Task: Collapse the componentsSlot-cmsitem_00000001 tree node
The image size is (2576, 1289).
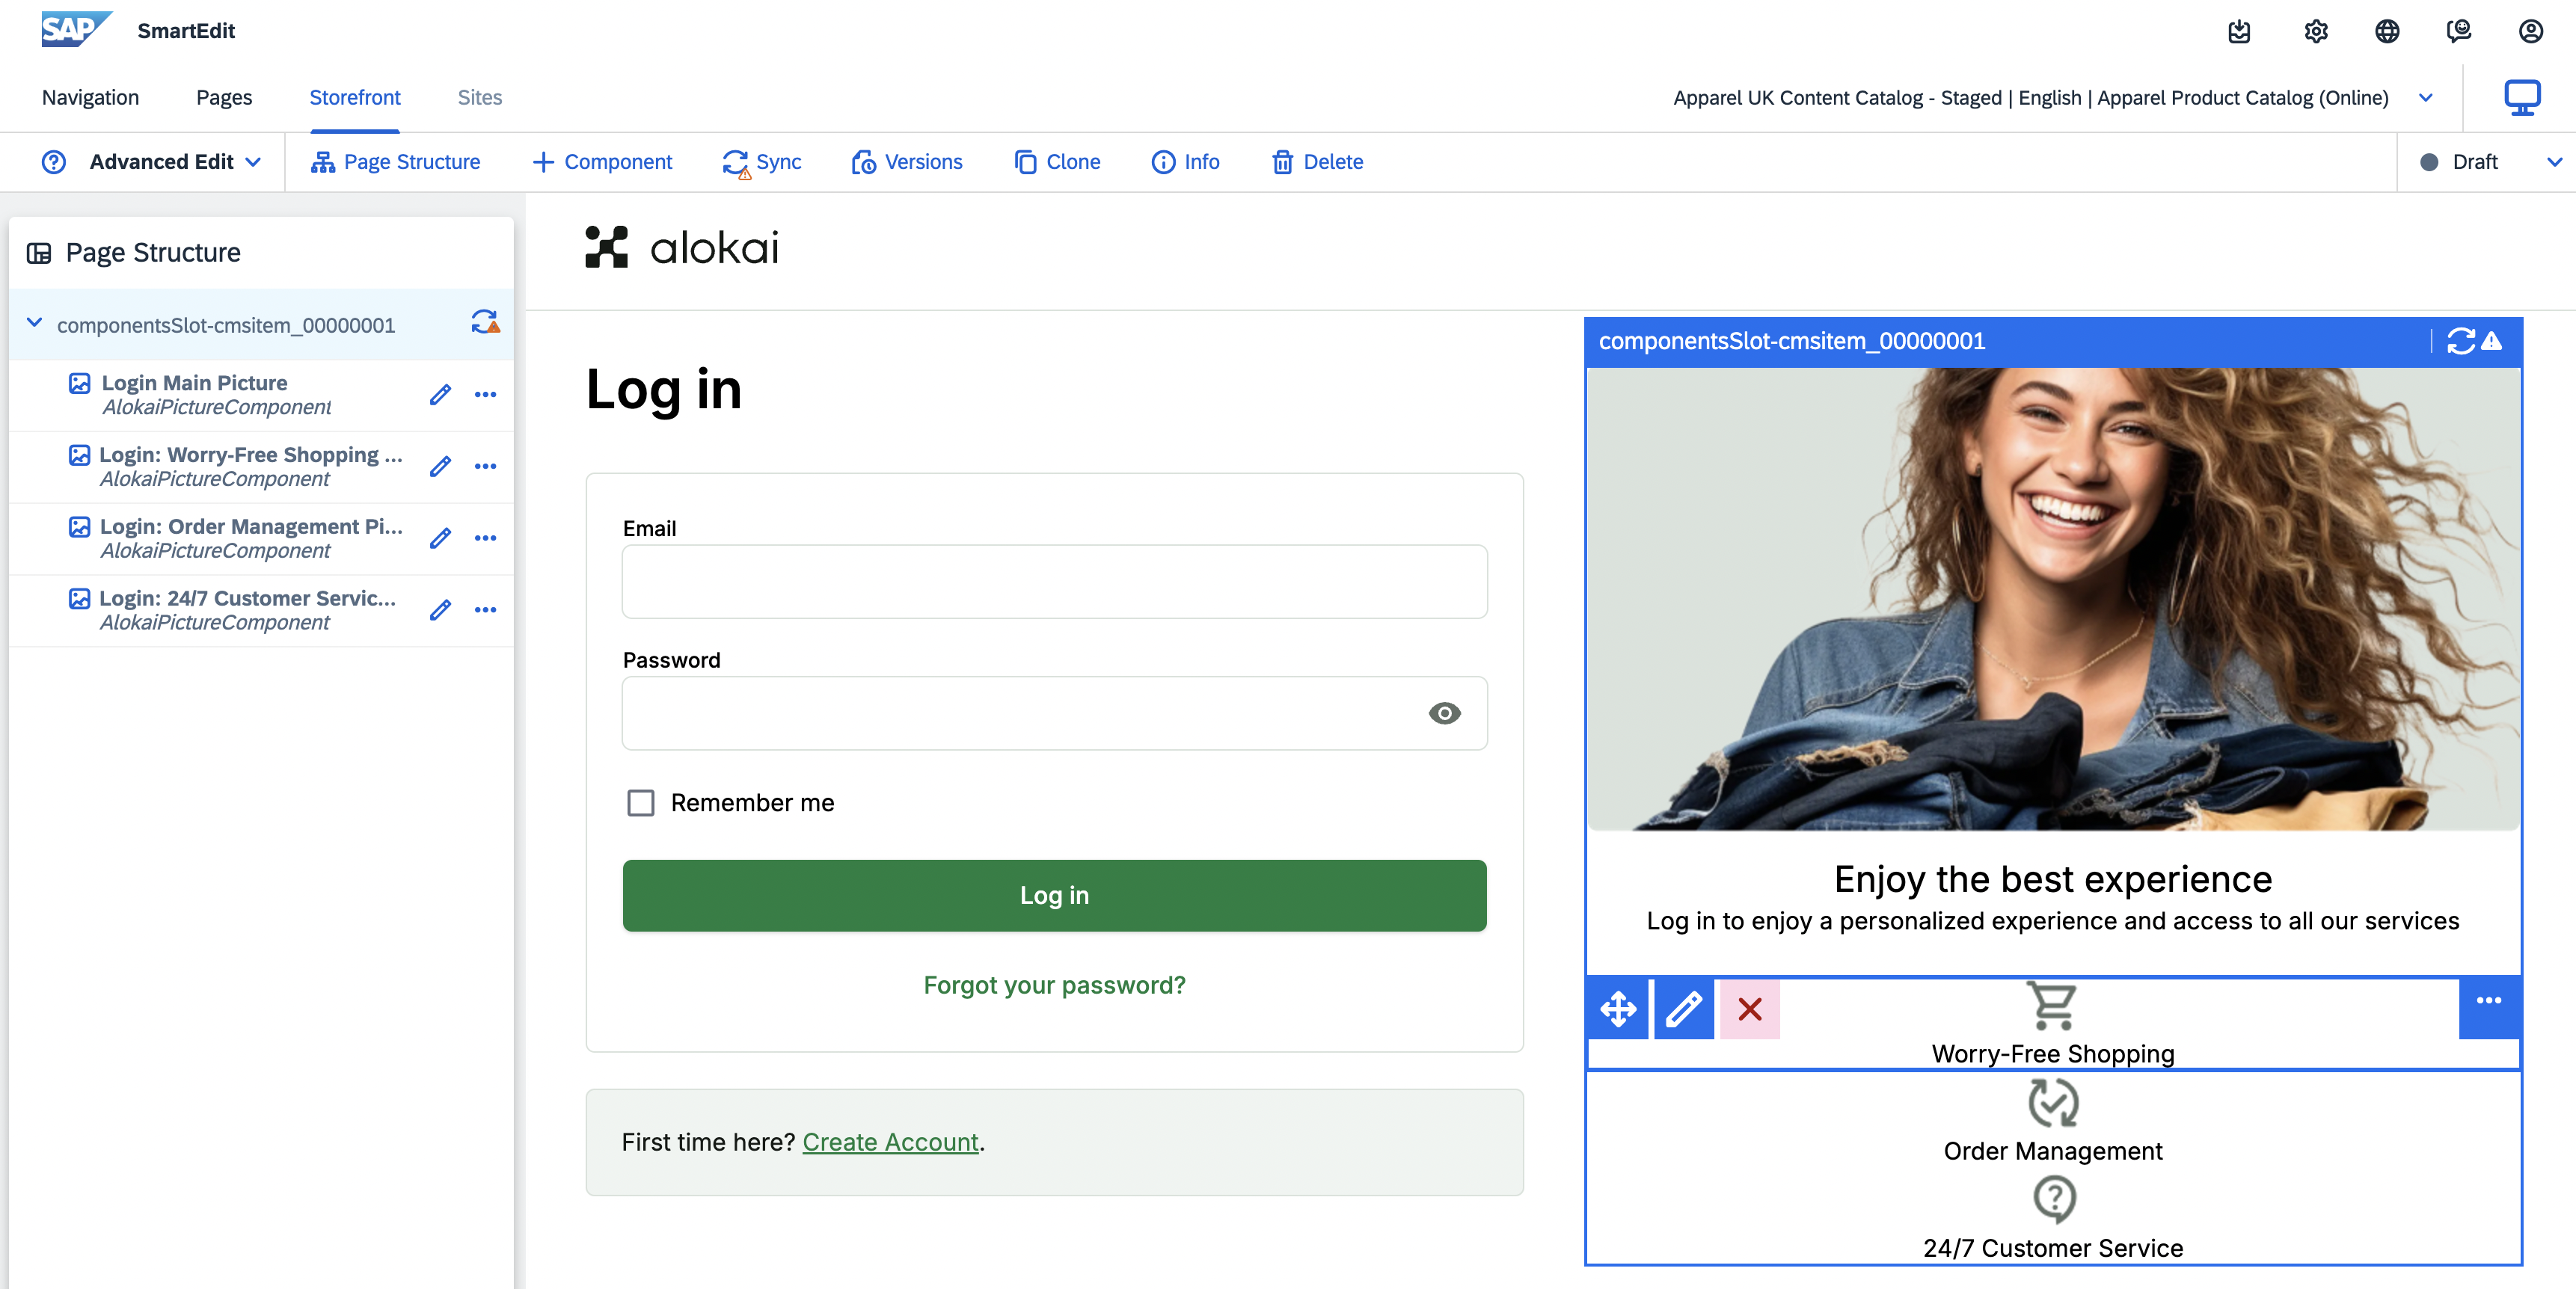Action: (34, 323)
